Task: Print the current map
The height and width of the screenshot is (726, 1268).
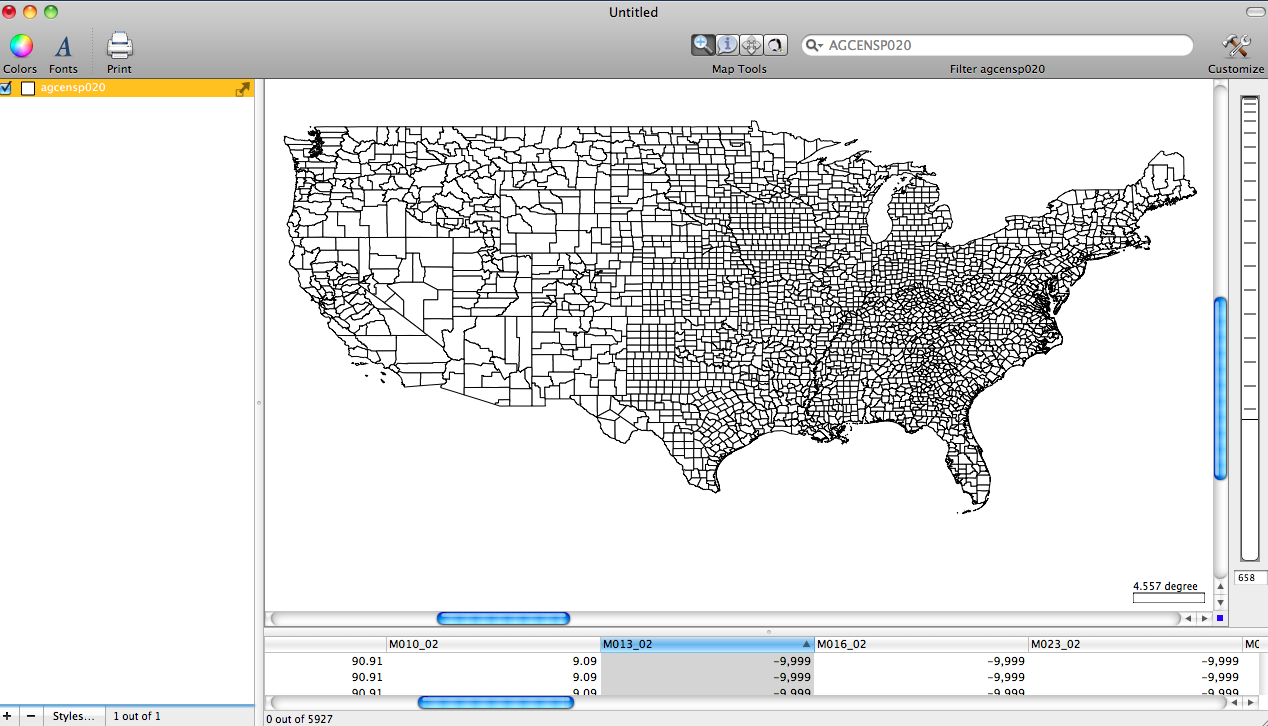Action: pyautogui.click(x=118, y=46)
